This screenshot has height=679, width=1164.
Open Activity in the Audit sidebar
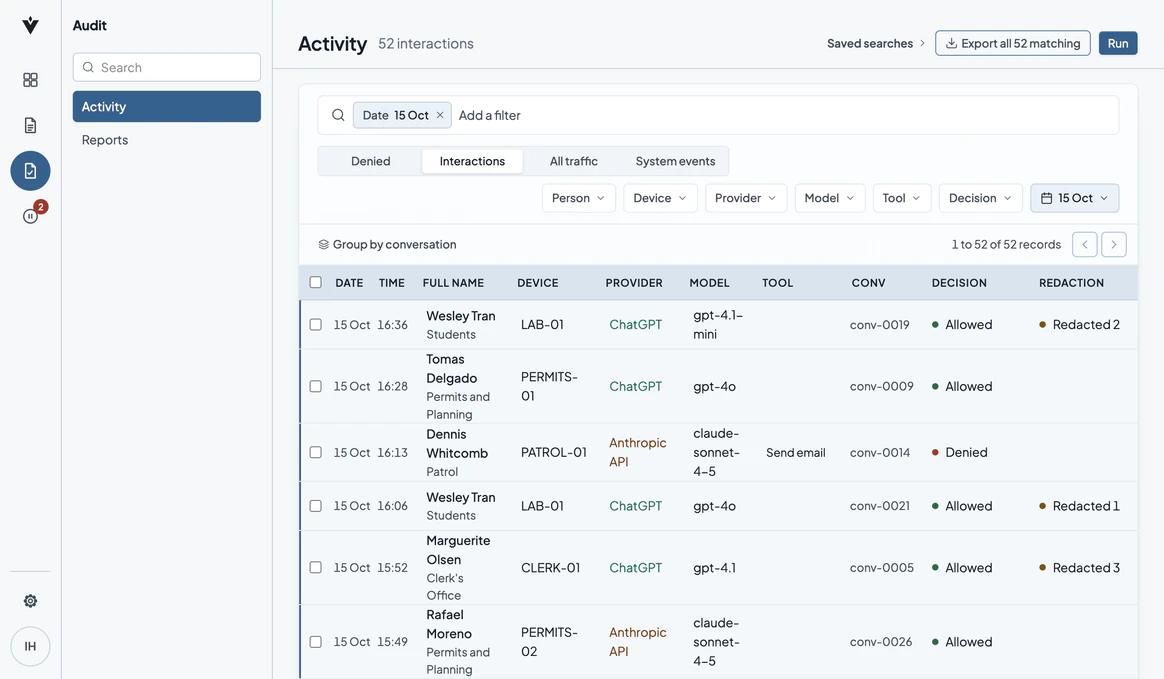(x=167, y=107)
